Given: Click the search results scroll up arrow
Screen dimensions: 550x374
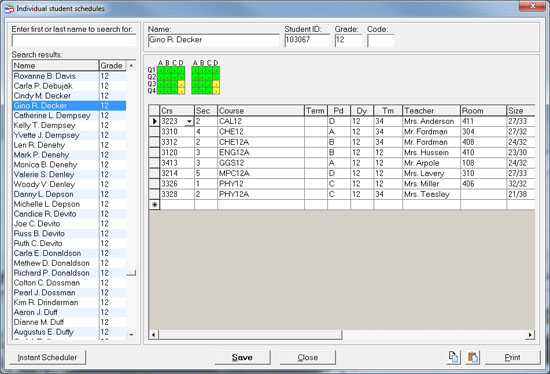Looking at the screenshot, I should point(131,66).
